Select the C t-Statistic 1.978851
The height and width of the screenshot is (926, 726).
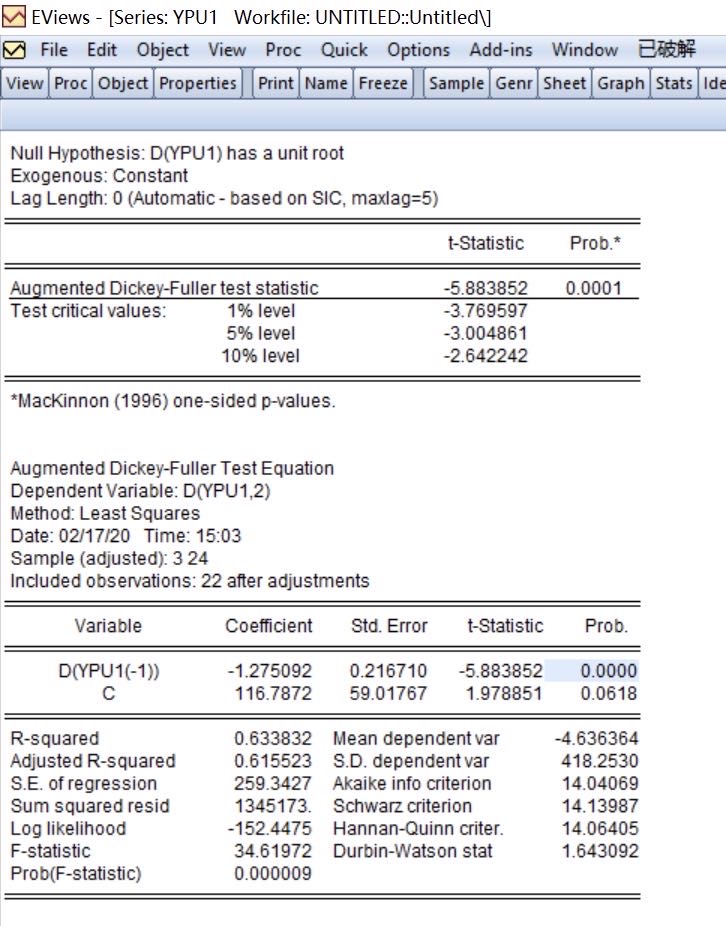coord(504,693)
